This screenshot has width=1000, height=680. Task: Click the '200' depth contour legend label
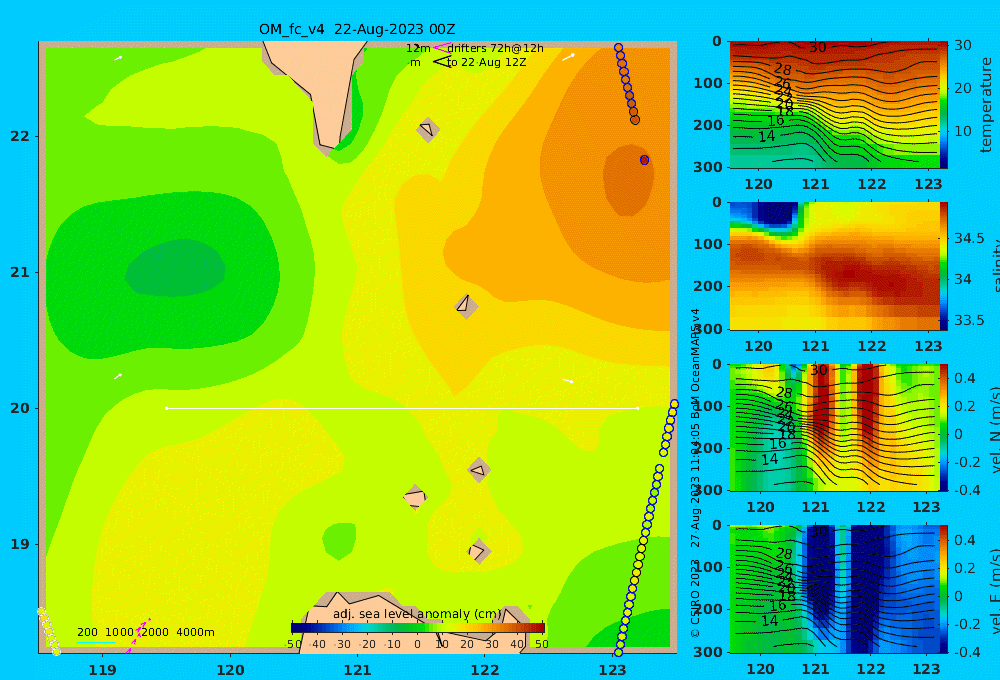[87, 632]
